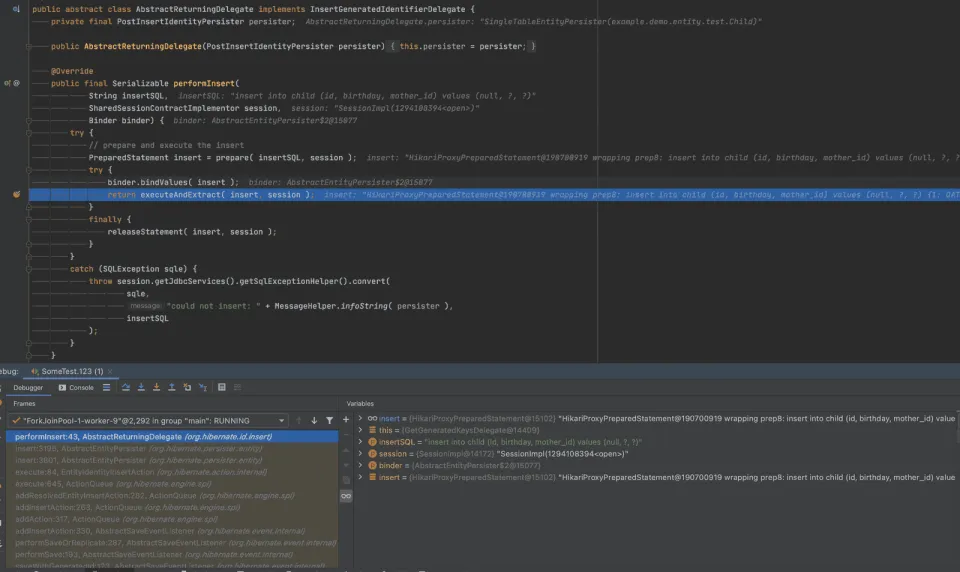Image resolution: width=960 pixels, height=572 pixels.
Task: Click the Trace Current Stream Chain icon
Action: tap(238, 387)
